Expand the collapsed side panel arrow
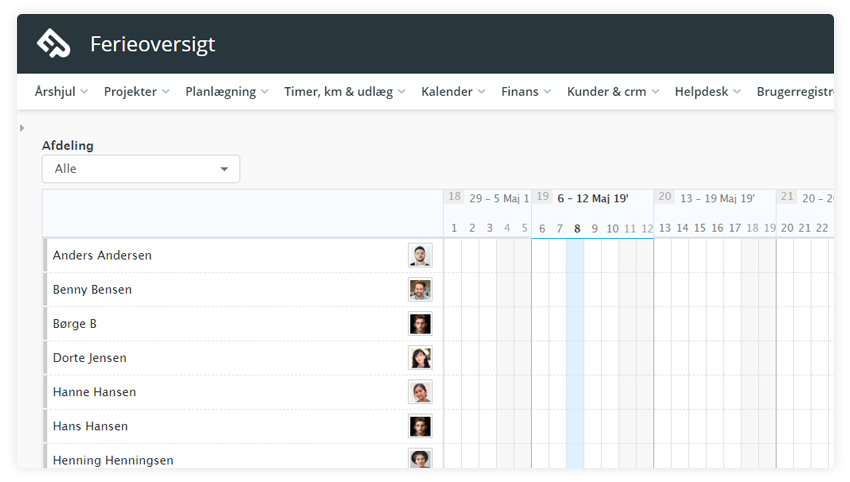 (22, 128)
